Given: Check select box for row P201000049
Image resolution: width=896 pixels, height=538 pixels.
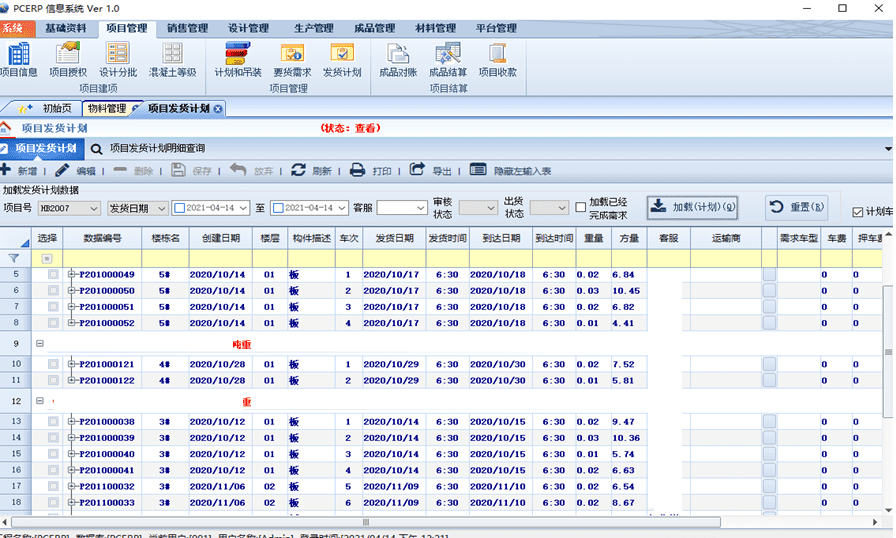Looking at the screenshot, I should 53,275.
